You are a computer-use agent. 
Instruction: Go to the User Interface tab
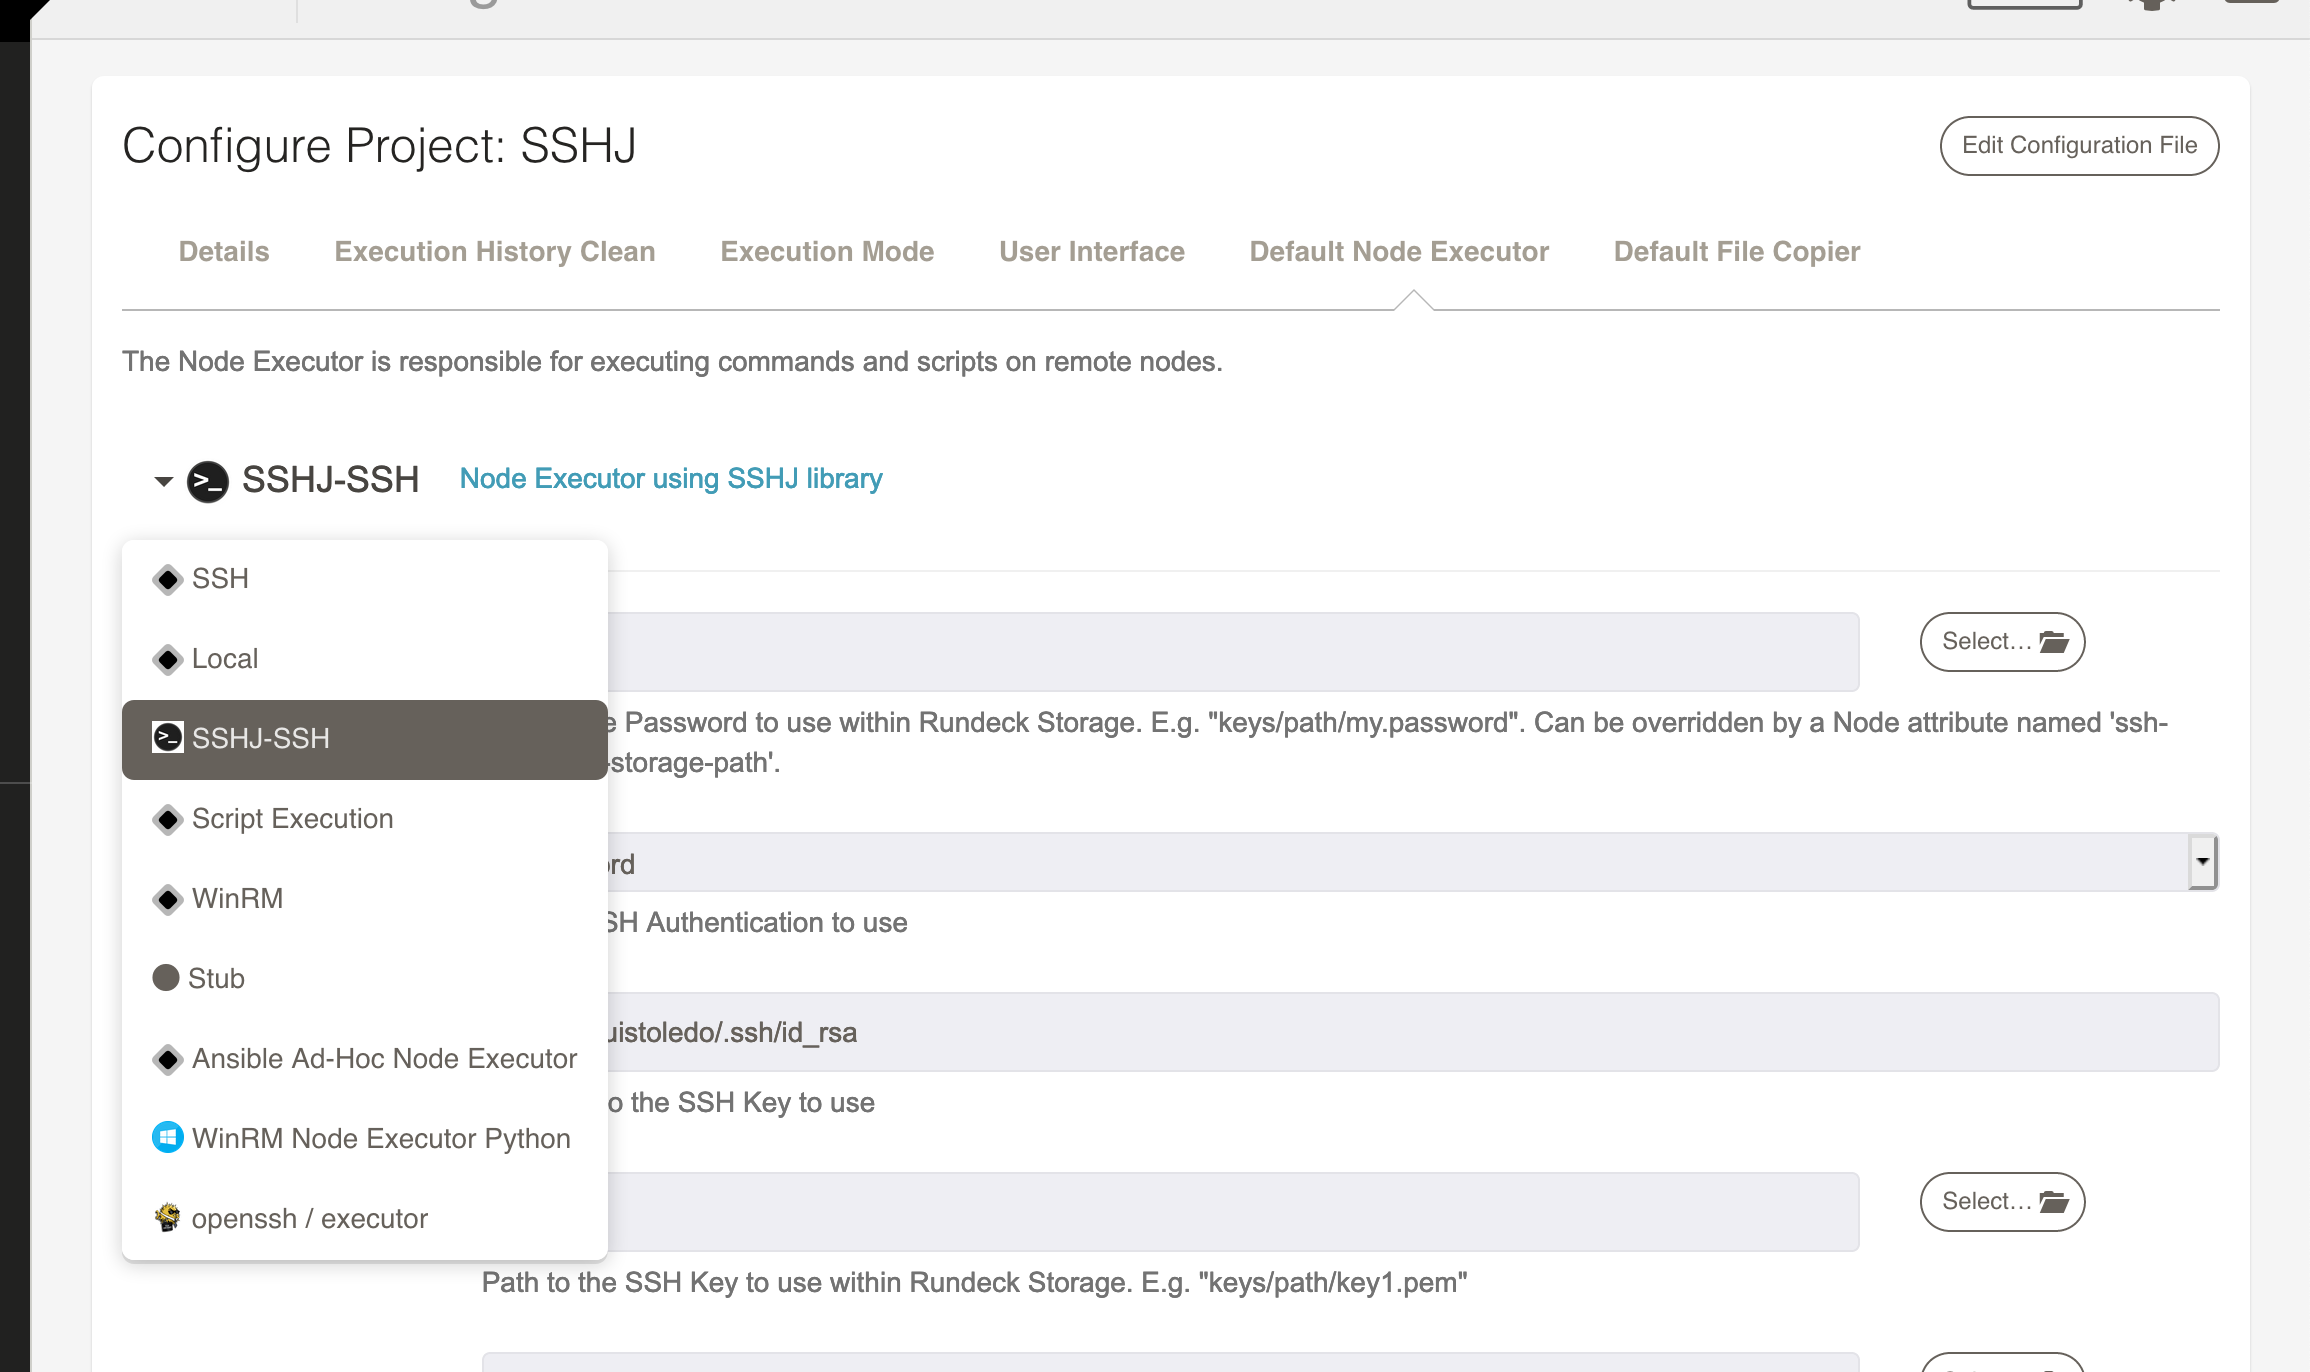point(1091,251)
